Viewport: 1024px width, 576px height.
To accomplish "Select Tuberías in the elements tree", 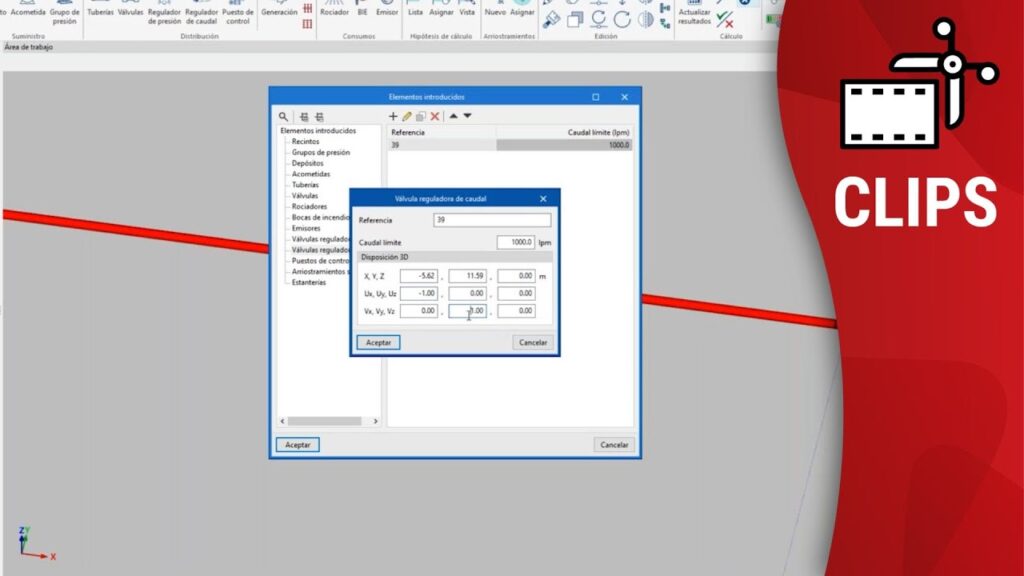I will (x=305, y=185).
